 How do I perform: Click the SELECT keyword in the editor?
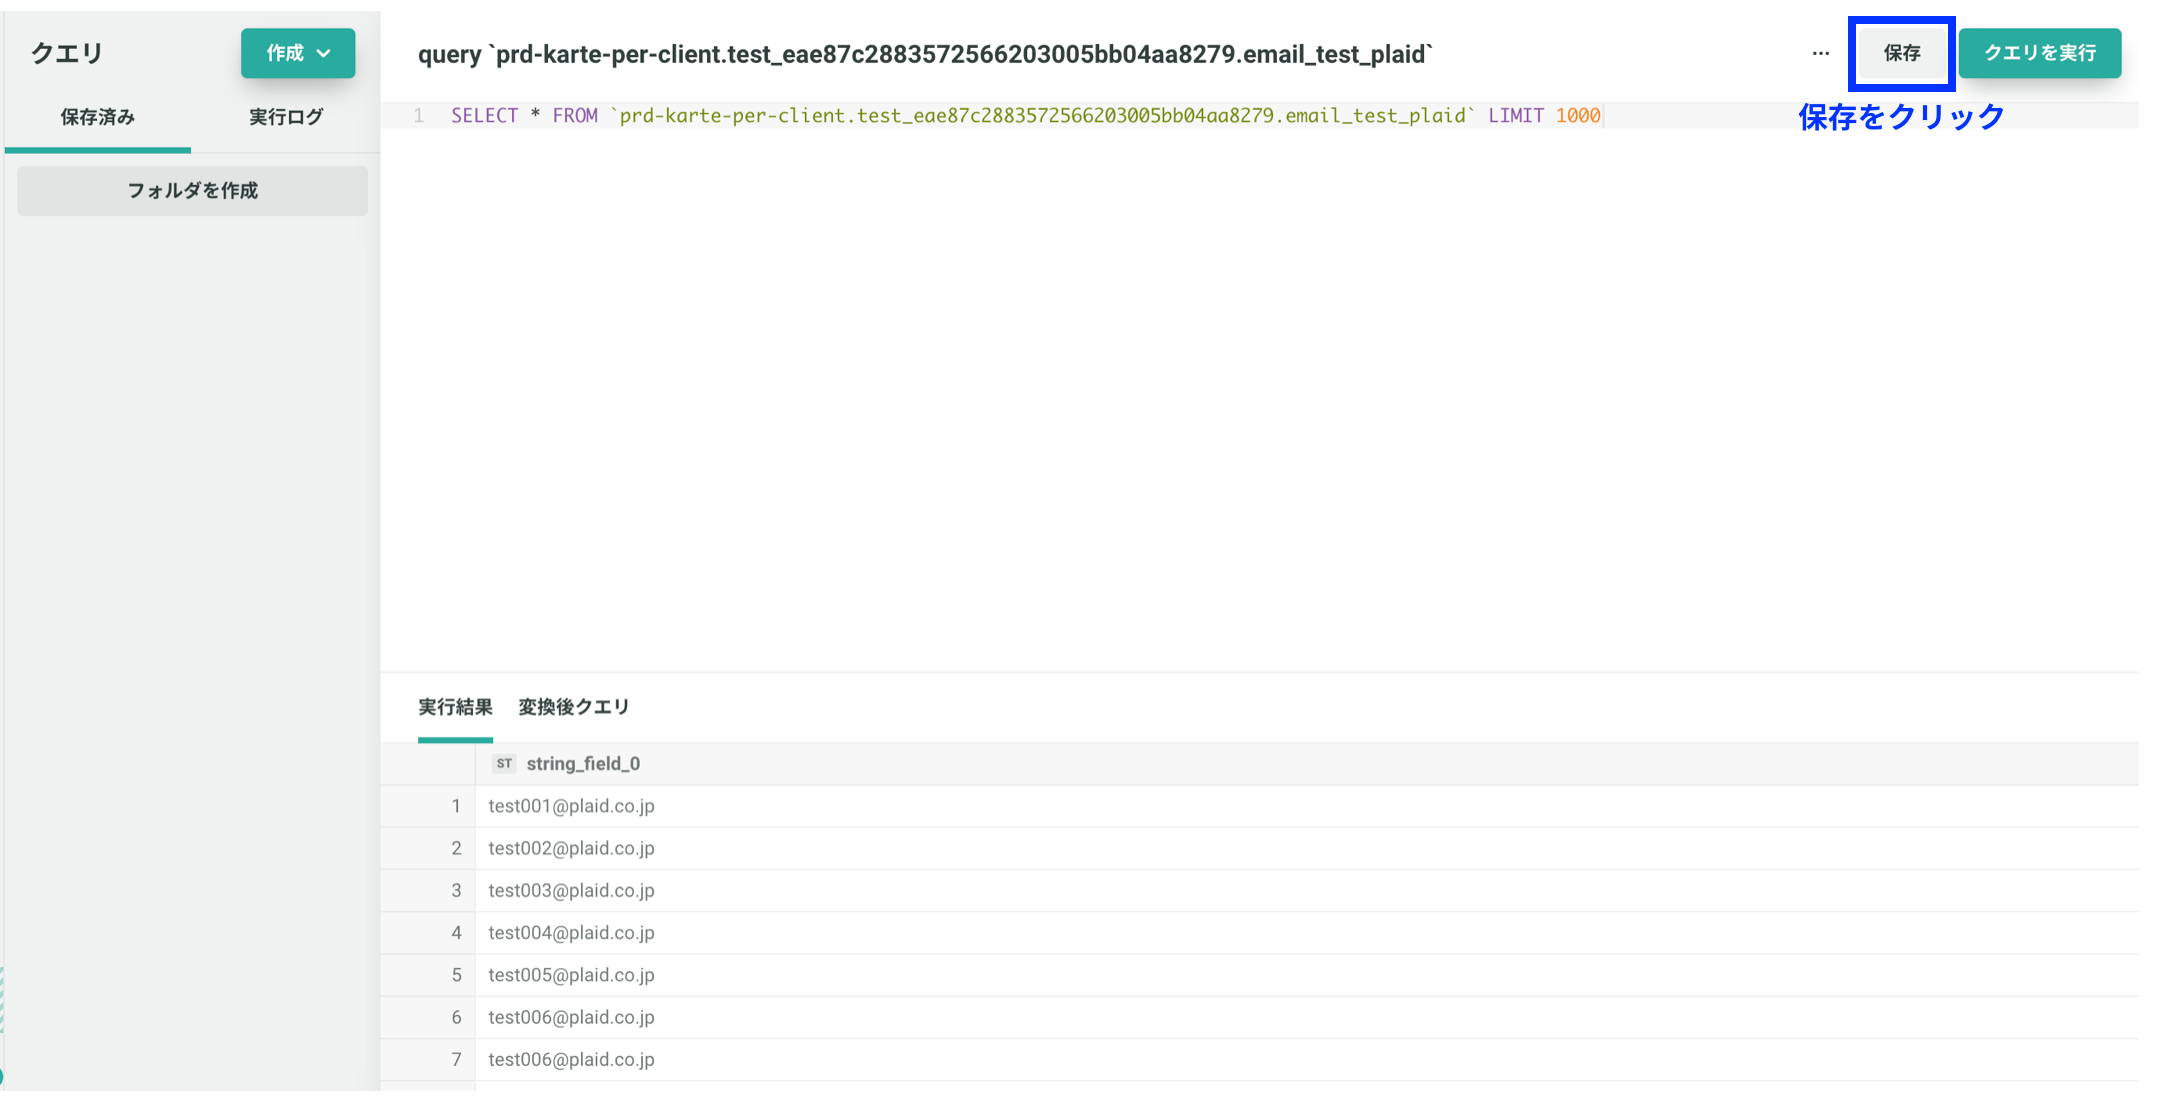pyautogui.click(x=484, y=116)
